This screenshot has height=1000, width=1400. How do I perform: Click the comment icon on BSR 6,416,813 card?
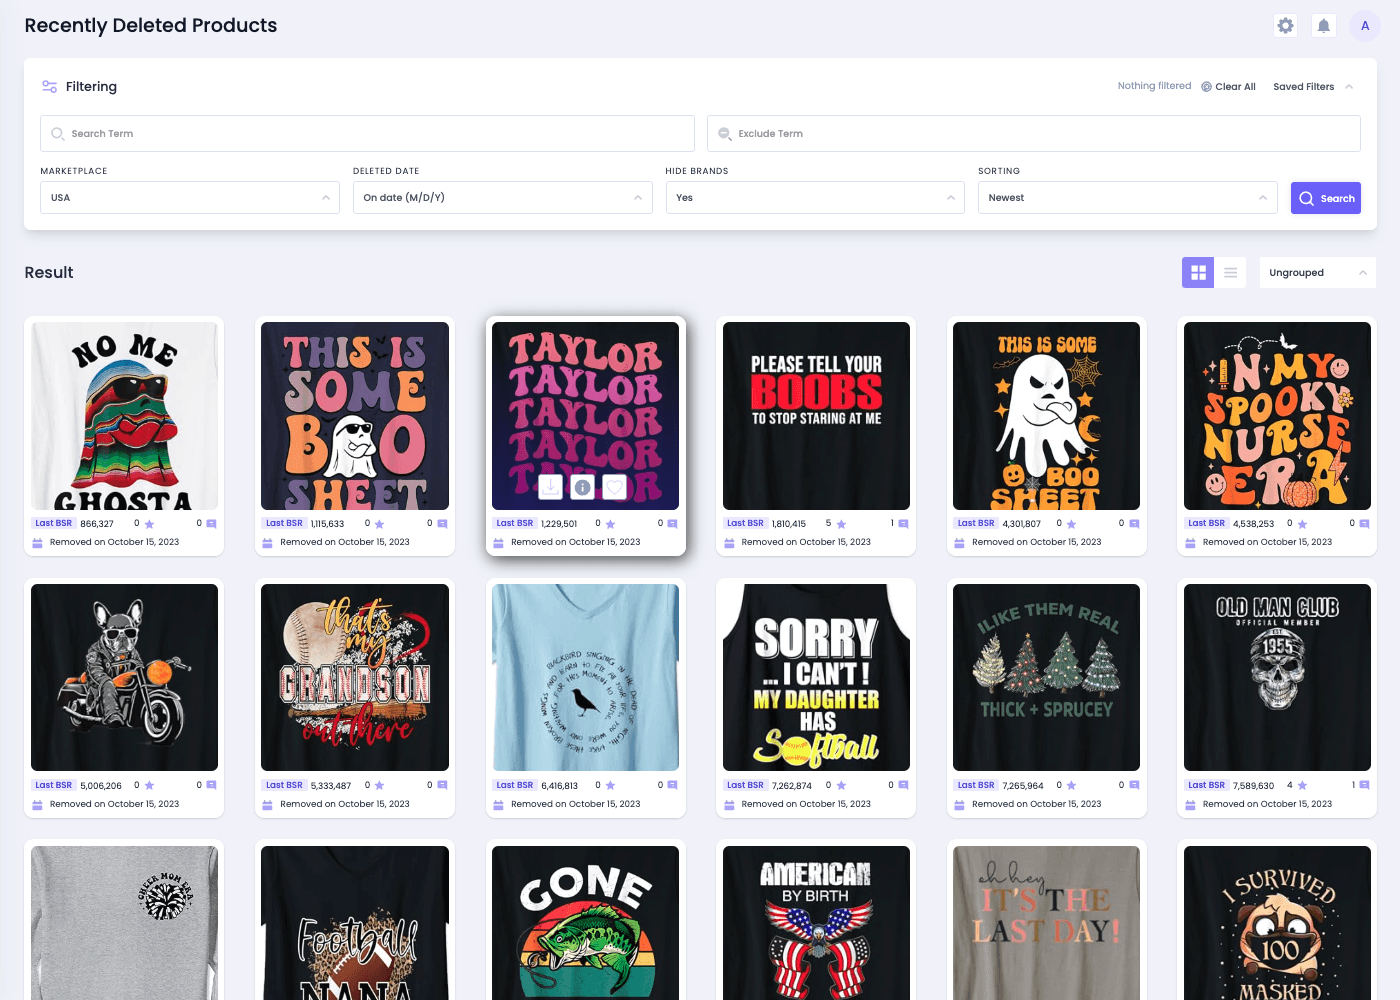coord(672,786)
